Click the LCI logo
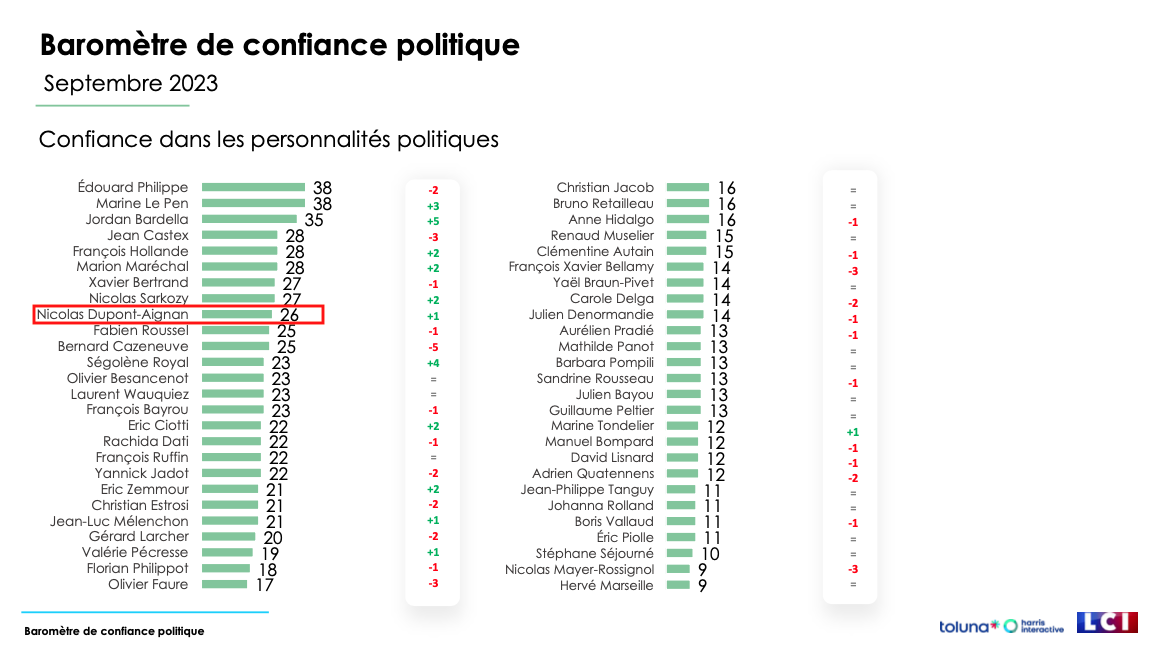Viewport: 1165px width, 653px height. pyautogui.click(x=1107, y=623)
